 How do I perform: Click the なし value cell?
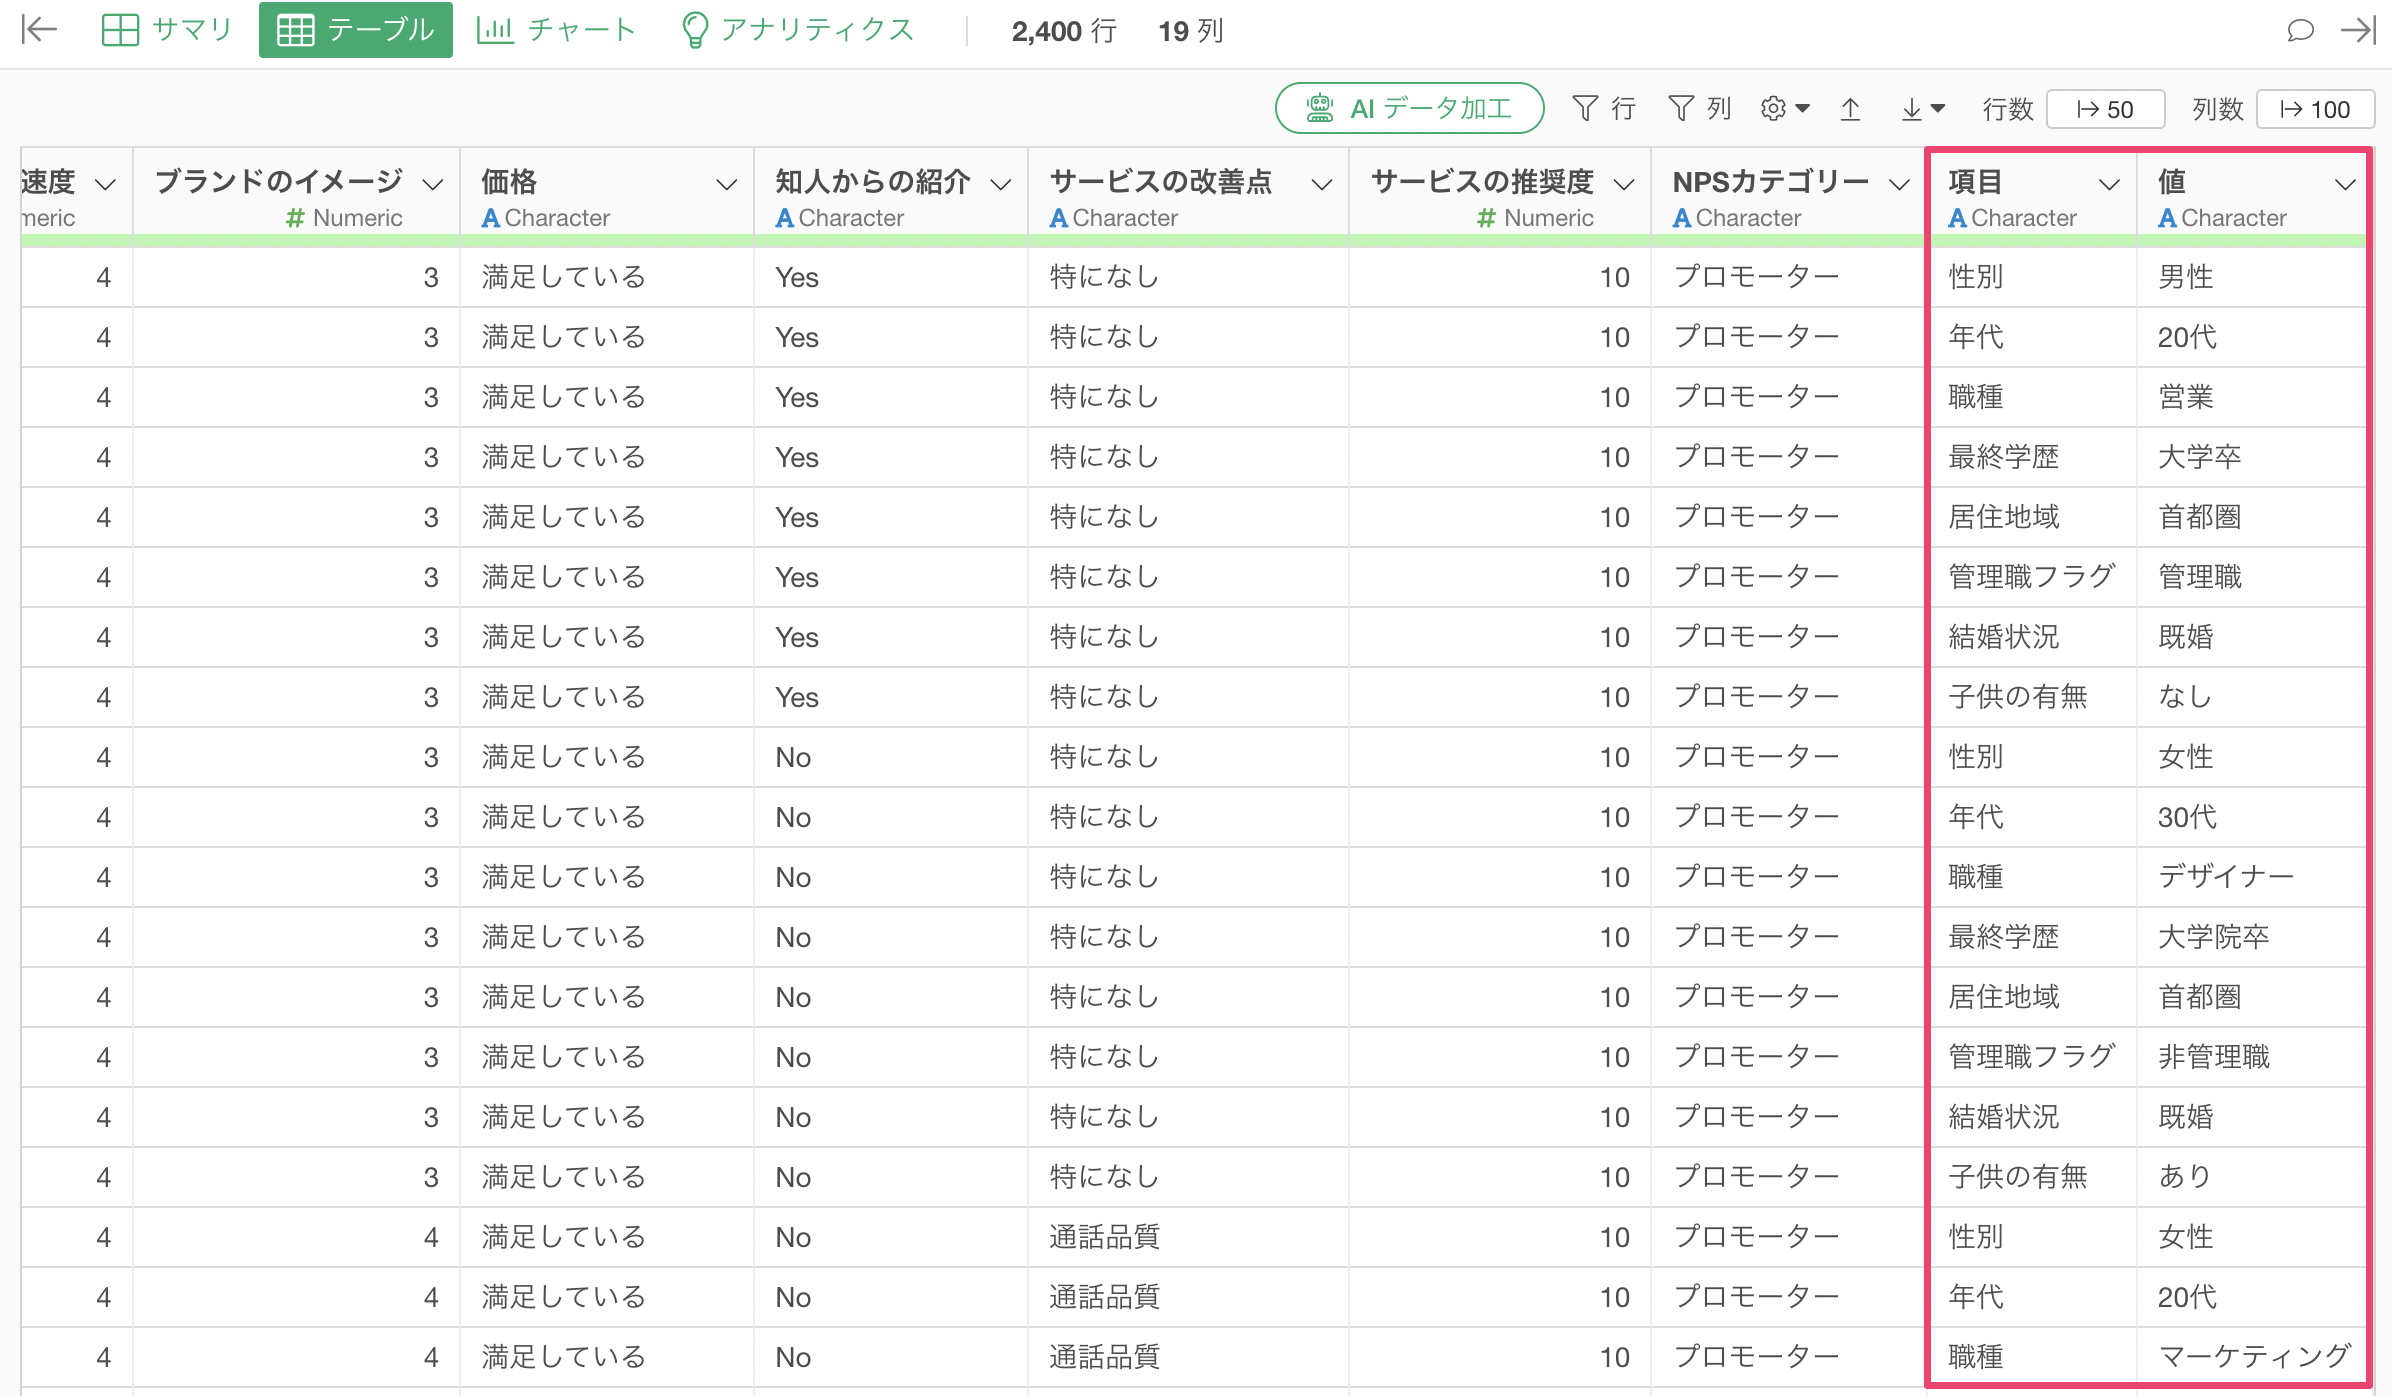click(x=2252, y=697)
